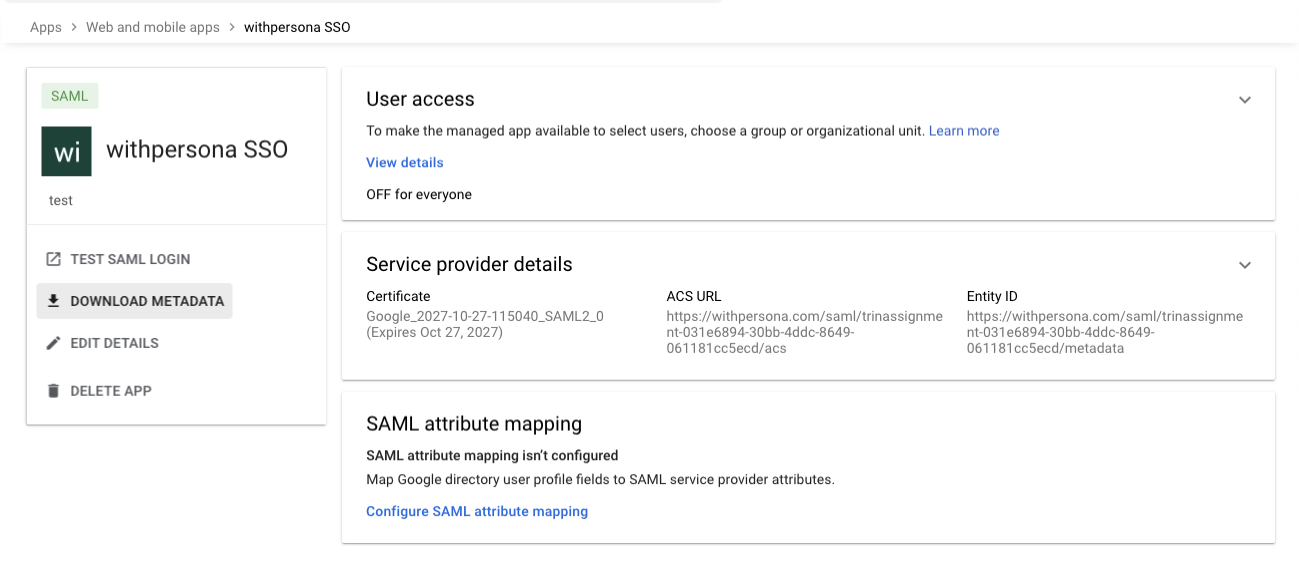This screenshot has width=1299, height=571.
Task: Click the DOWNLOAD METADATA button
Action: tap(135, 301)
